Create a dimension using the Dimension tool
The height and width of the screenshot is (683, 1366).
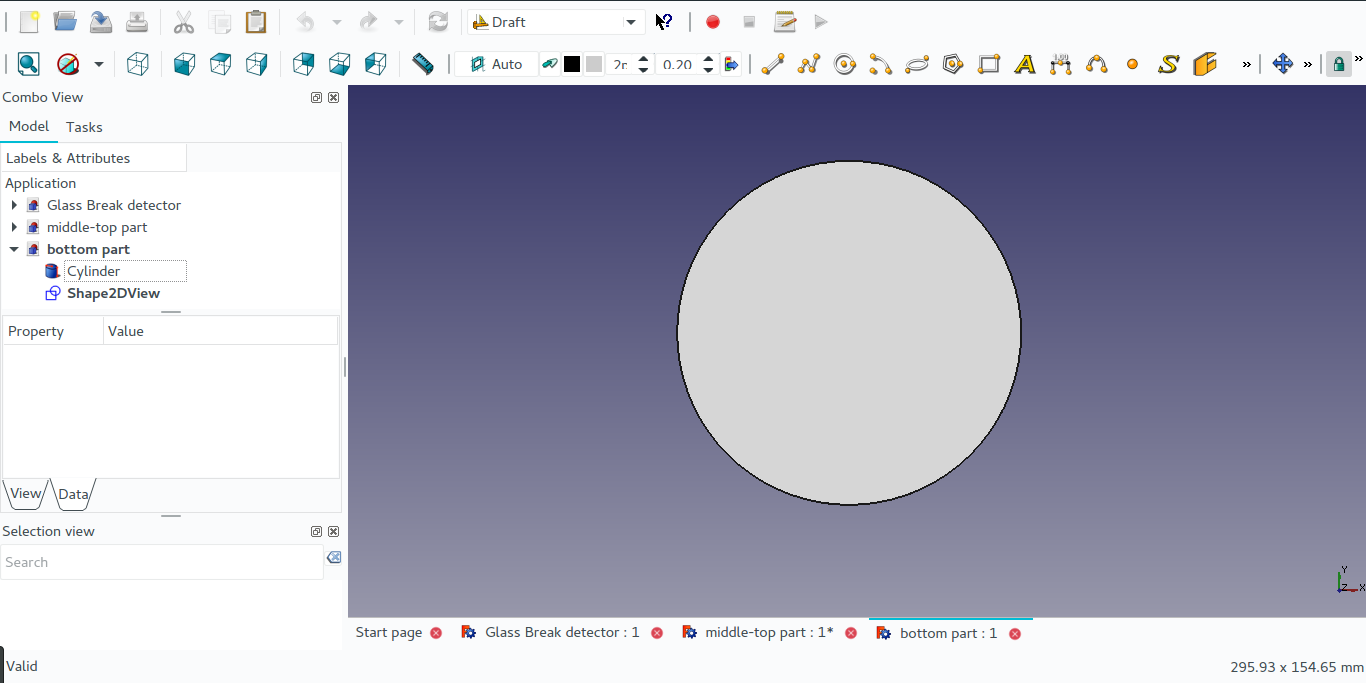tap(1061, 63)
